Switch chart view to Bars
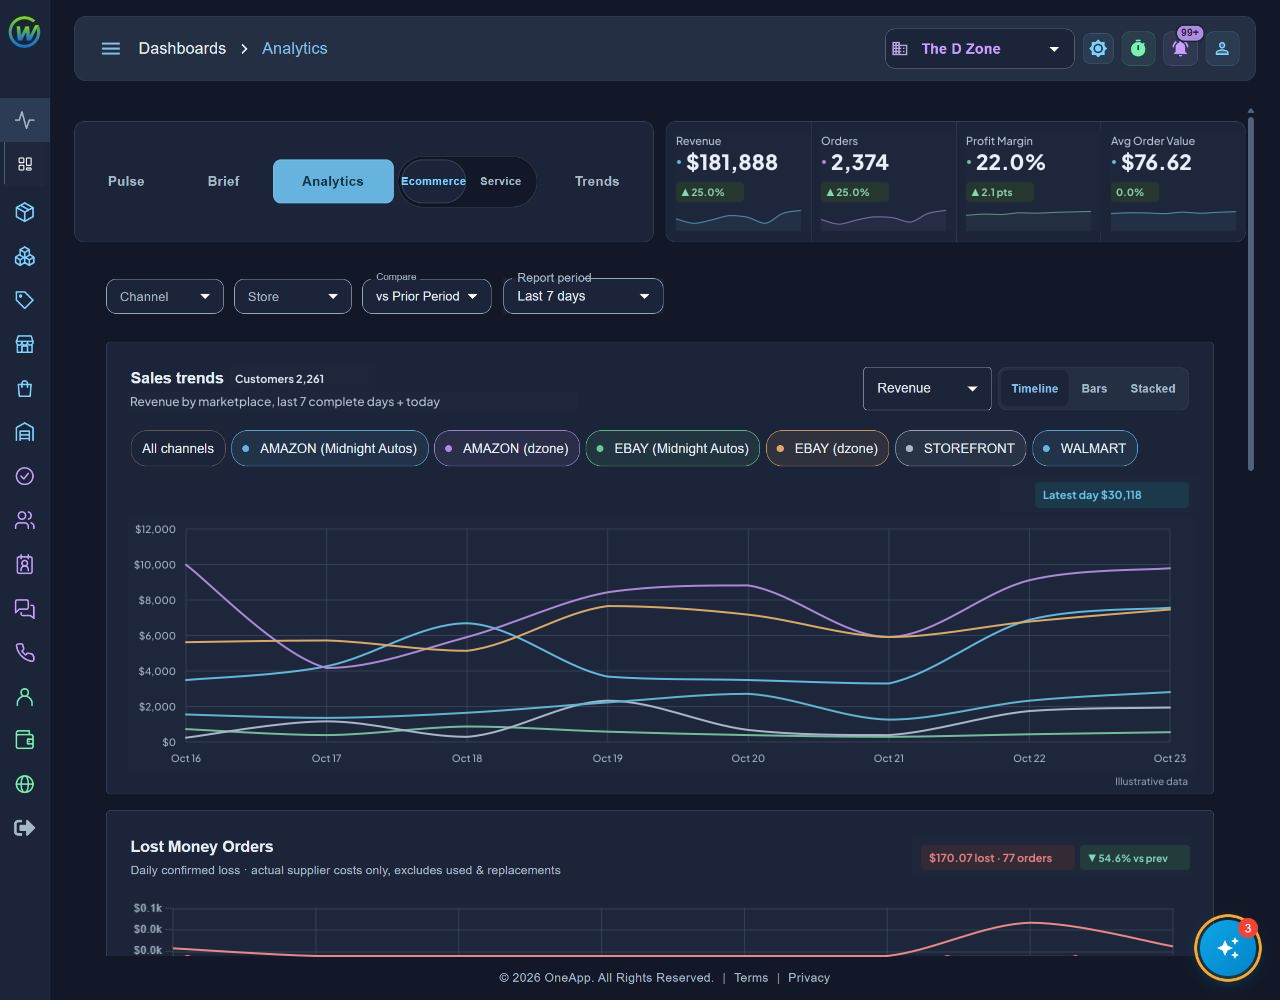 point(1094,389)
